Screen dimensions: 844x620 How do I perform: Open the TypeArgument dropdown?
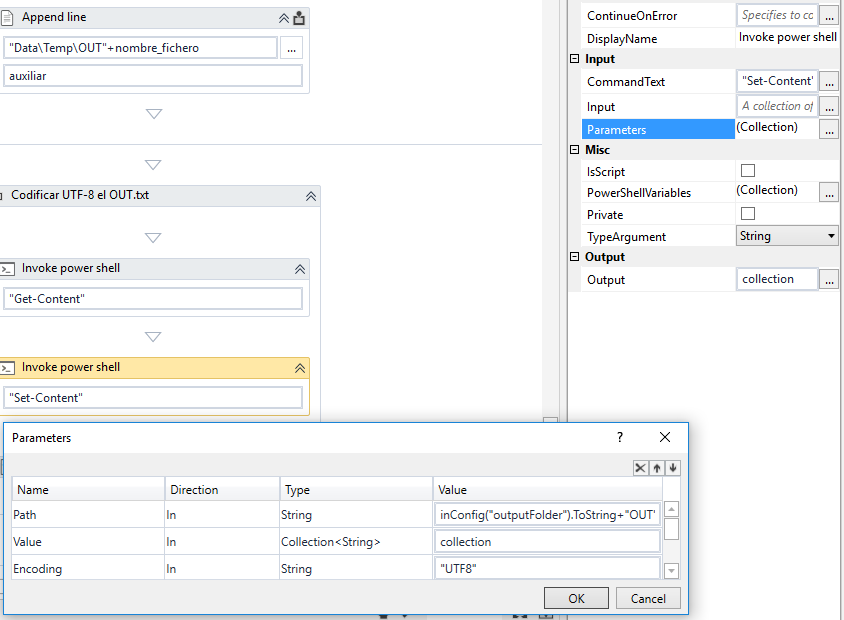(x=831, y=236)
